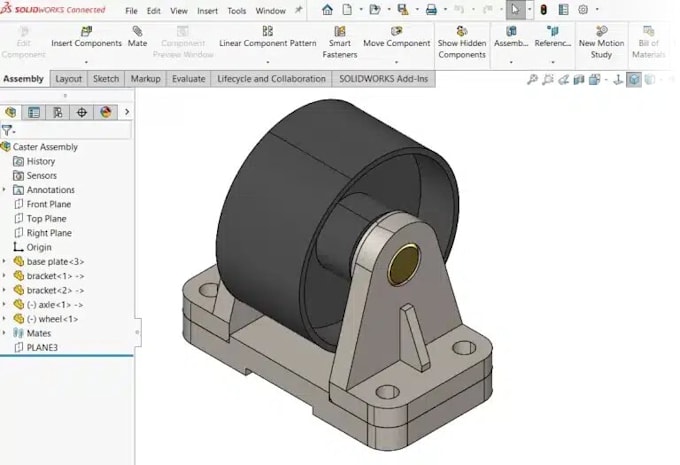Click the Save icon
680x465 pixels.
click(x=403, y=10)
